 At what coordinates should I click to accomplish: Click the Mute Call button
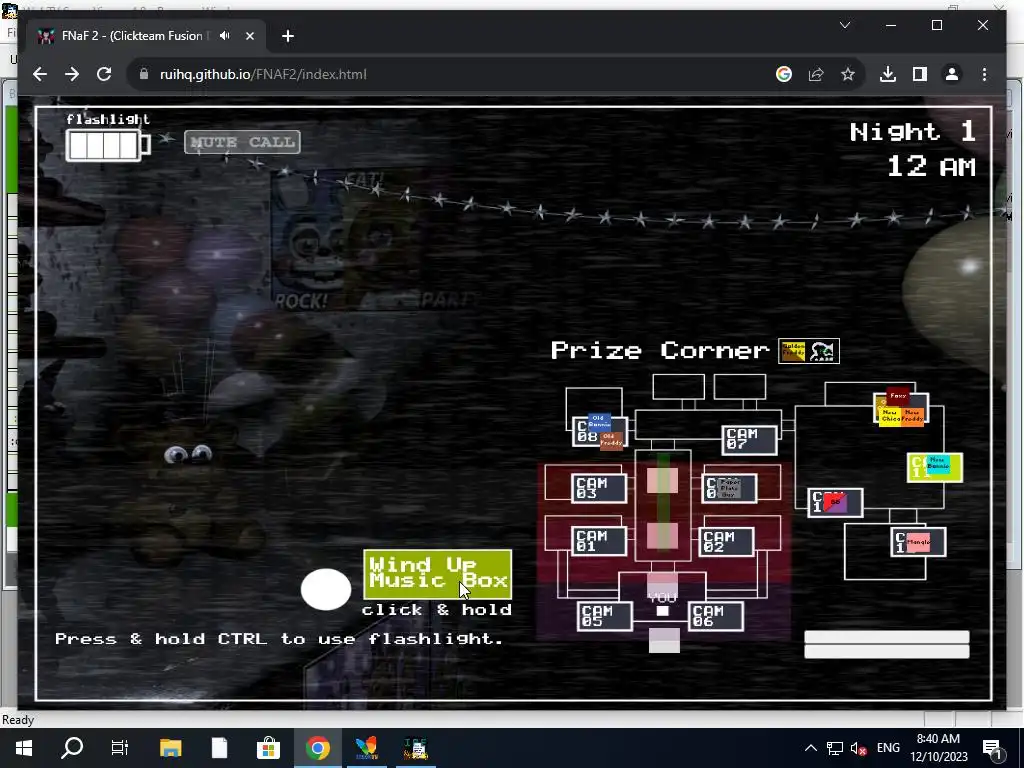pos(242,142)
